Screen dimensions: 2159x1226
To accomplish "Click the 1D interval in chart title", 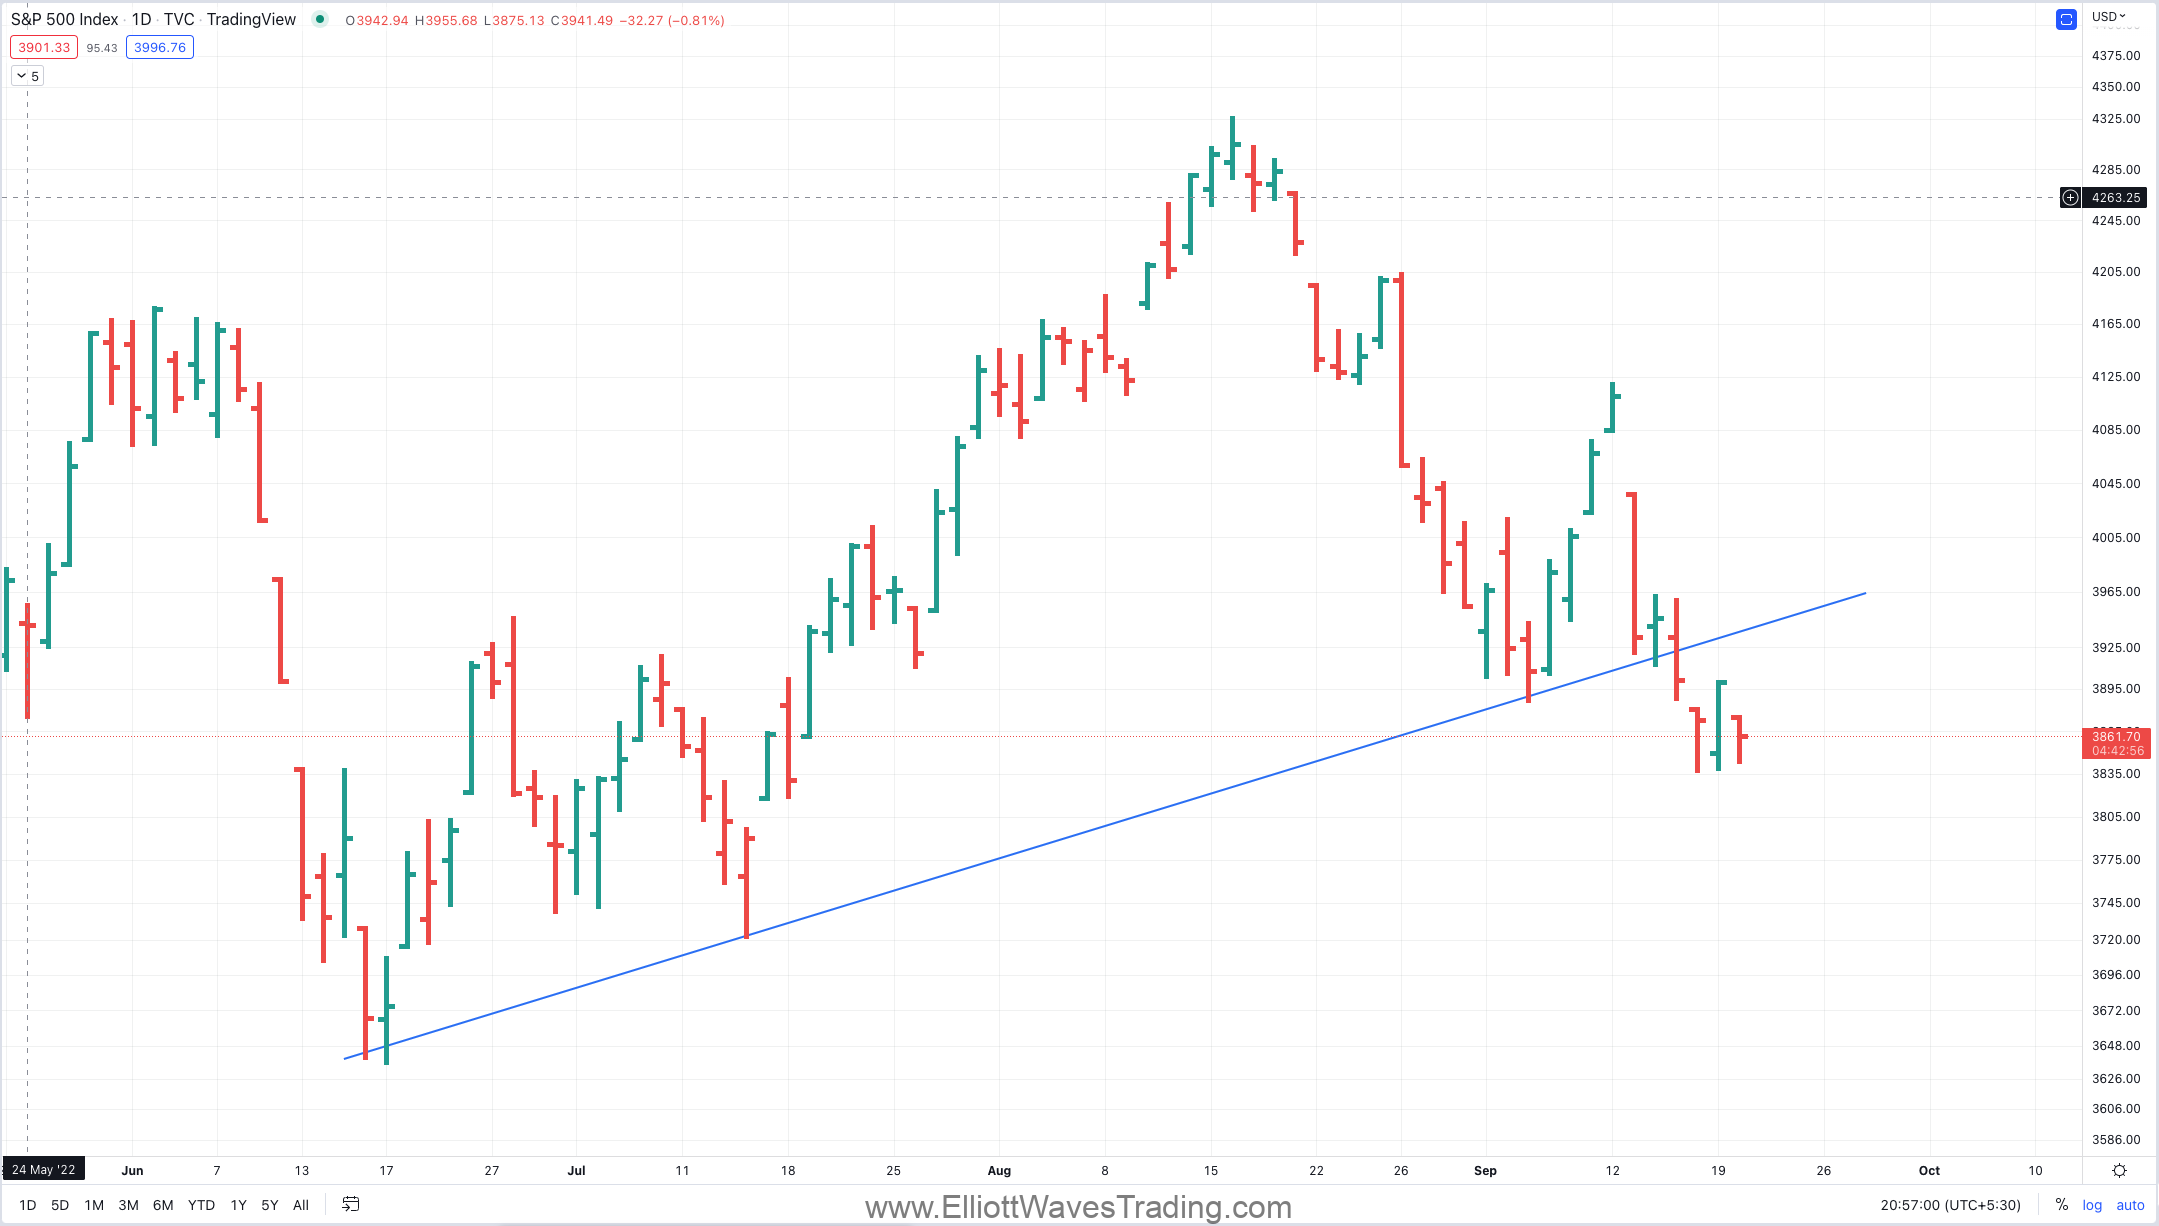I will pos(141,19).
